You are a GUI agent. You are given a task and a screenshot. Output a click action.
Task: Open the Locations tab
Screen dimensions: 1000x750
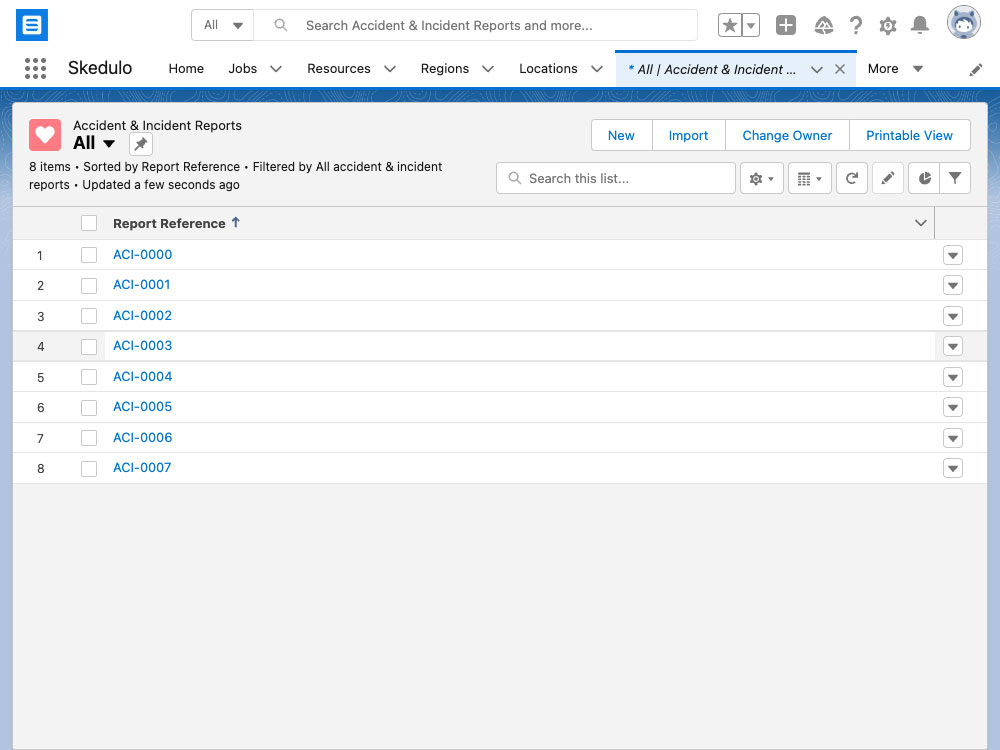click(548, 69)
